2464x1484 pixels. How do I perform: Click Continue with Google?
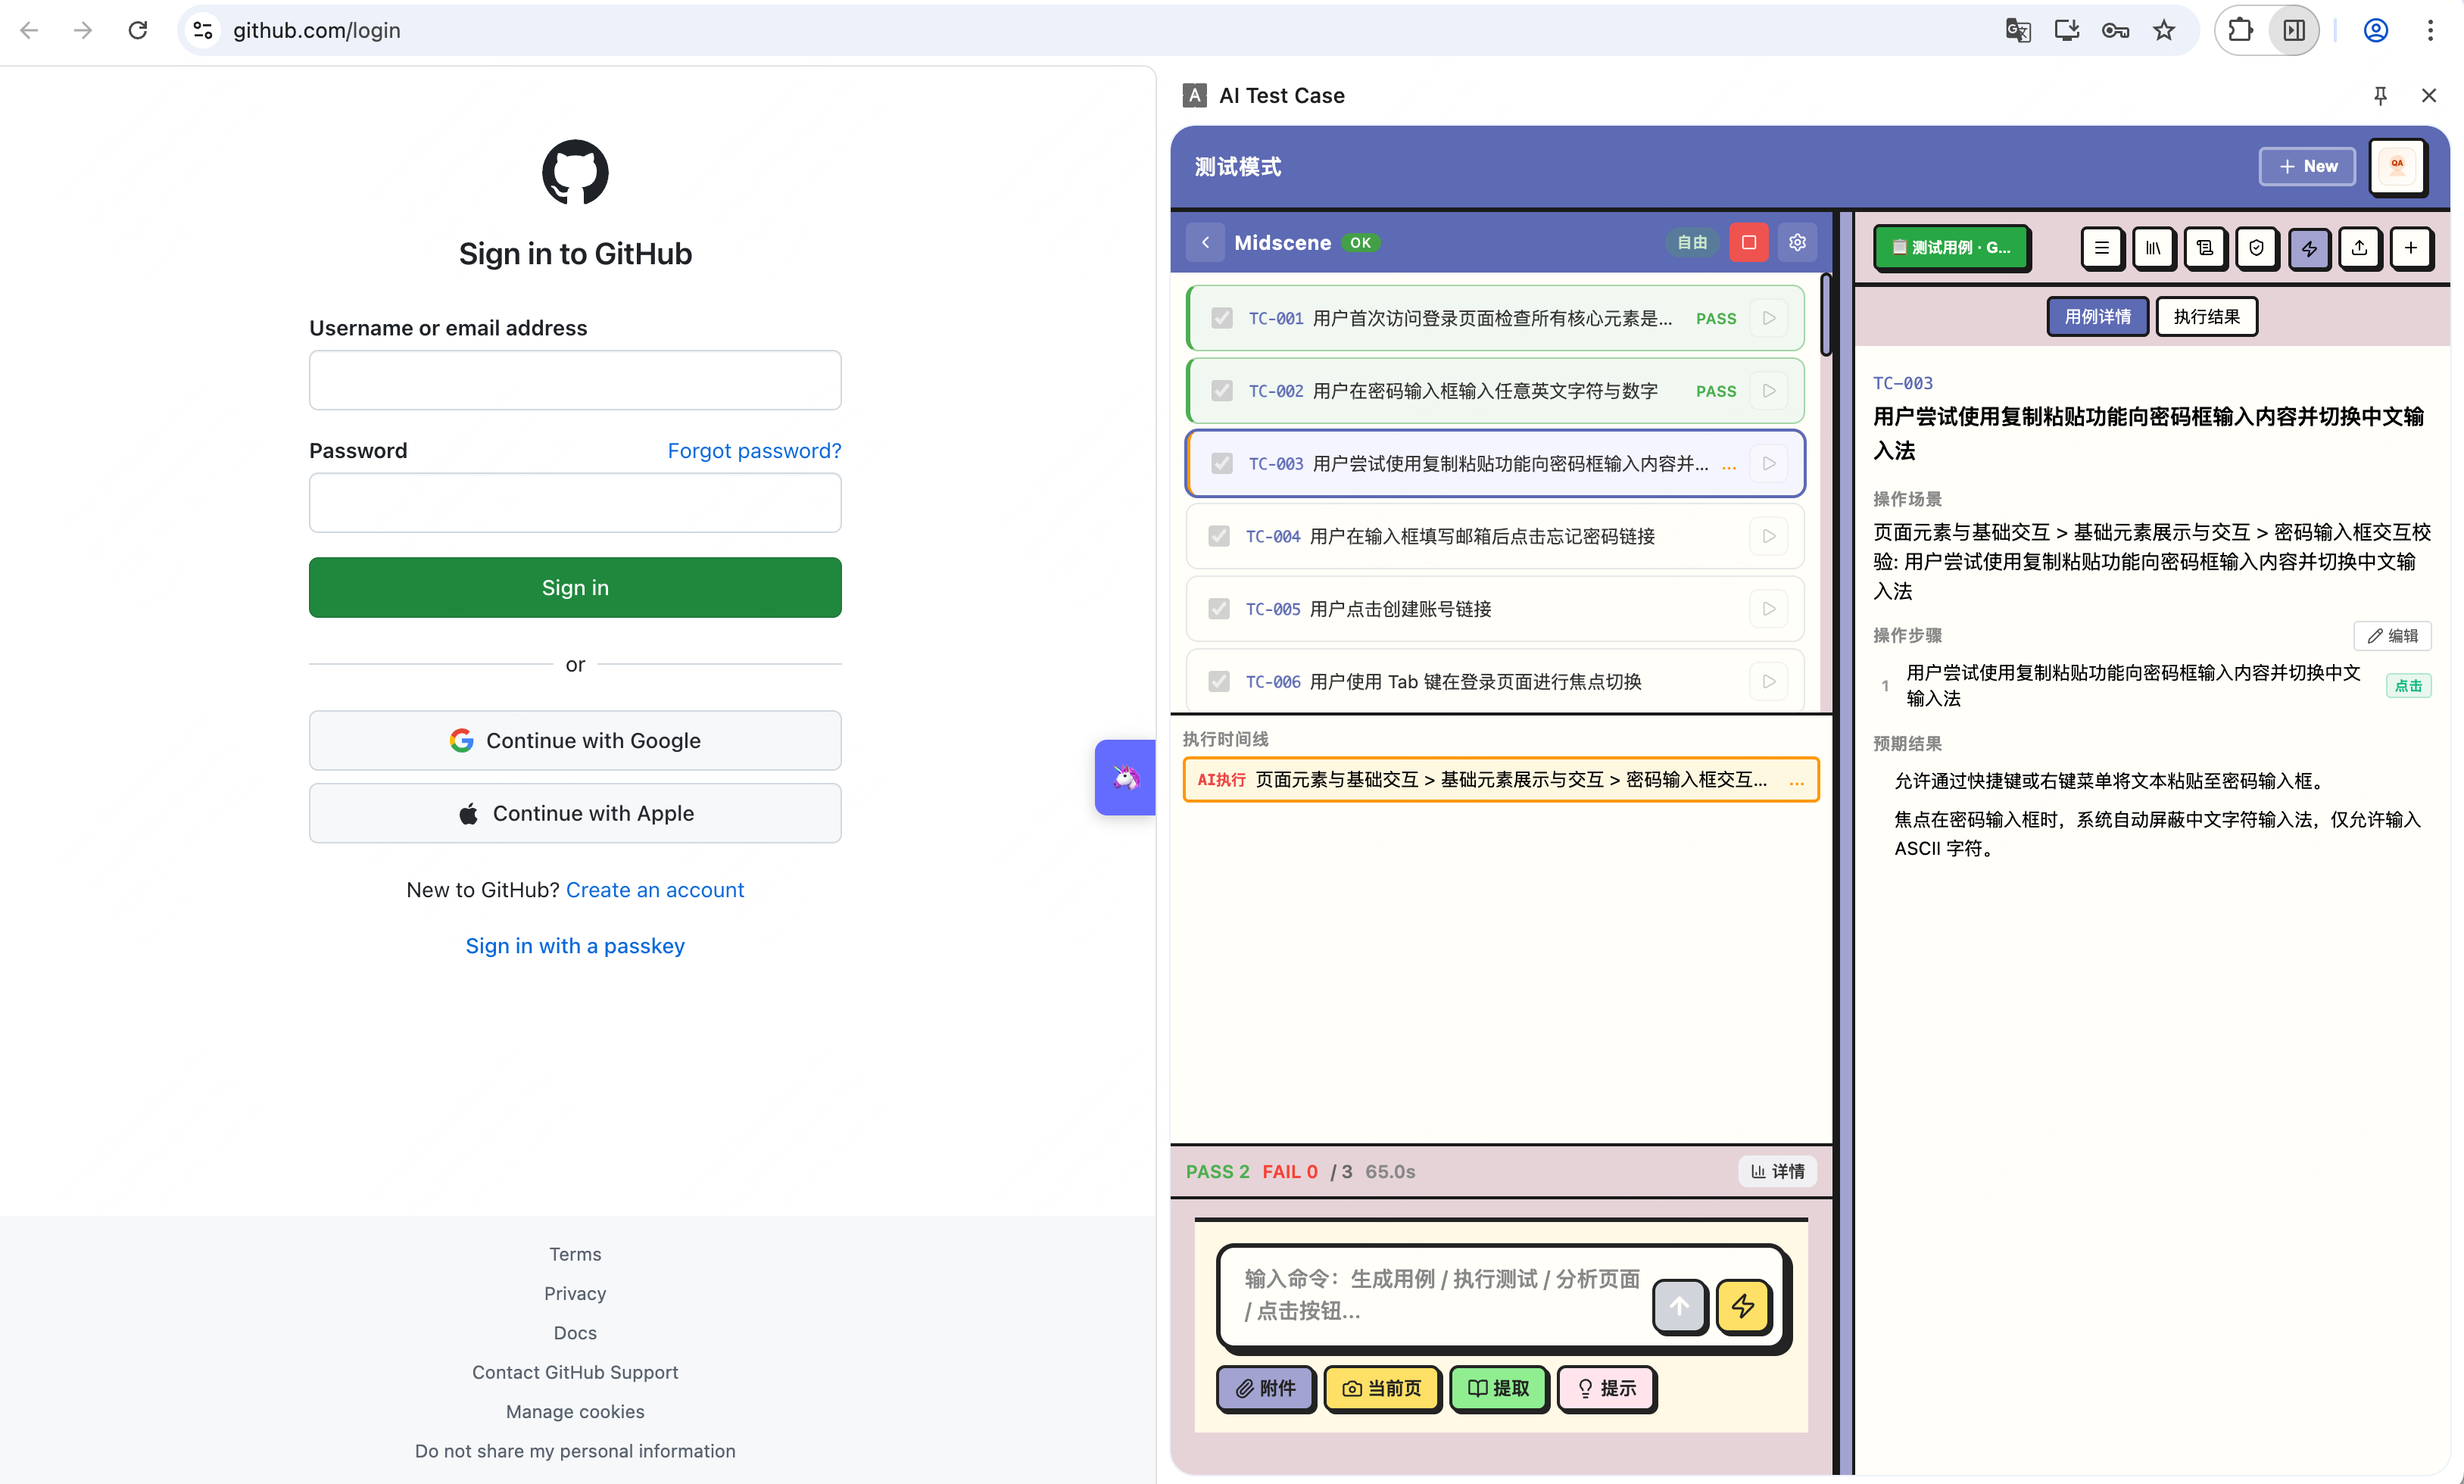(x=575, y=741)
